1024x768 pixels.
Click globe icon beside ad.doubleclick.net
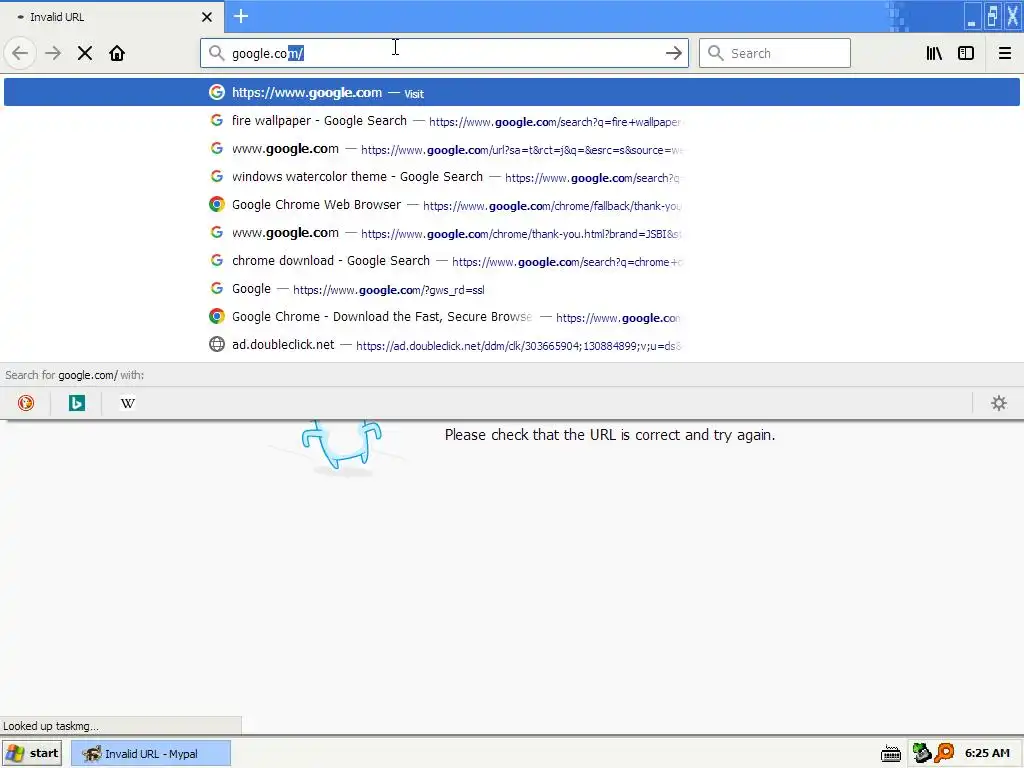point(217,344)
